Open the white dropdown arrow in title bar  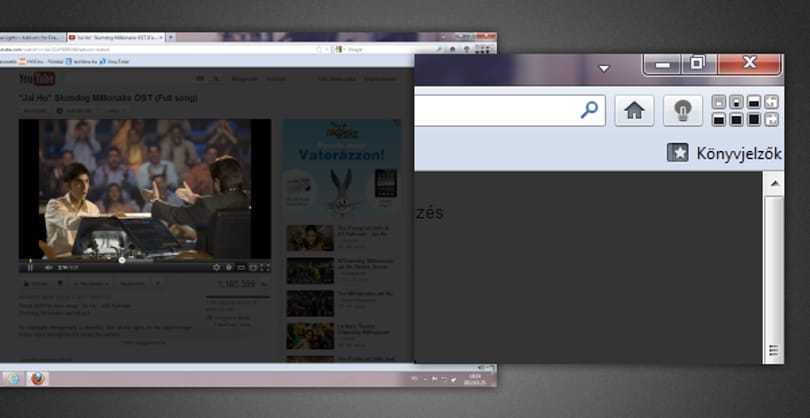click(604, 68)
